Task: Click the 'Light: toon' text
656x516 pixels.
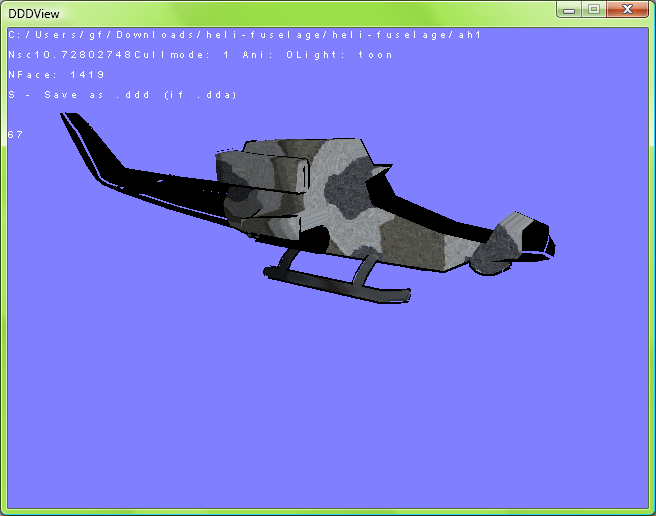Action: coord(343,55)
